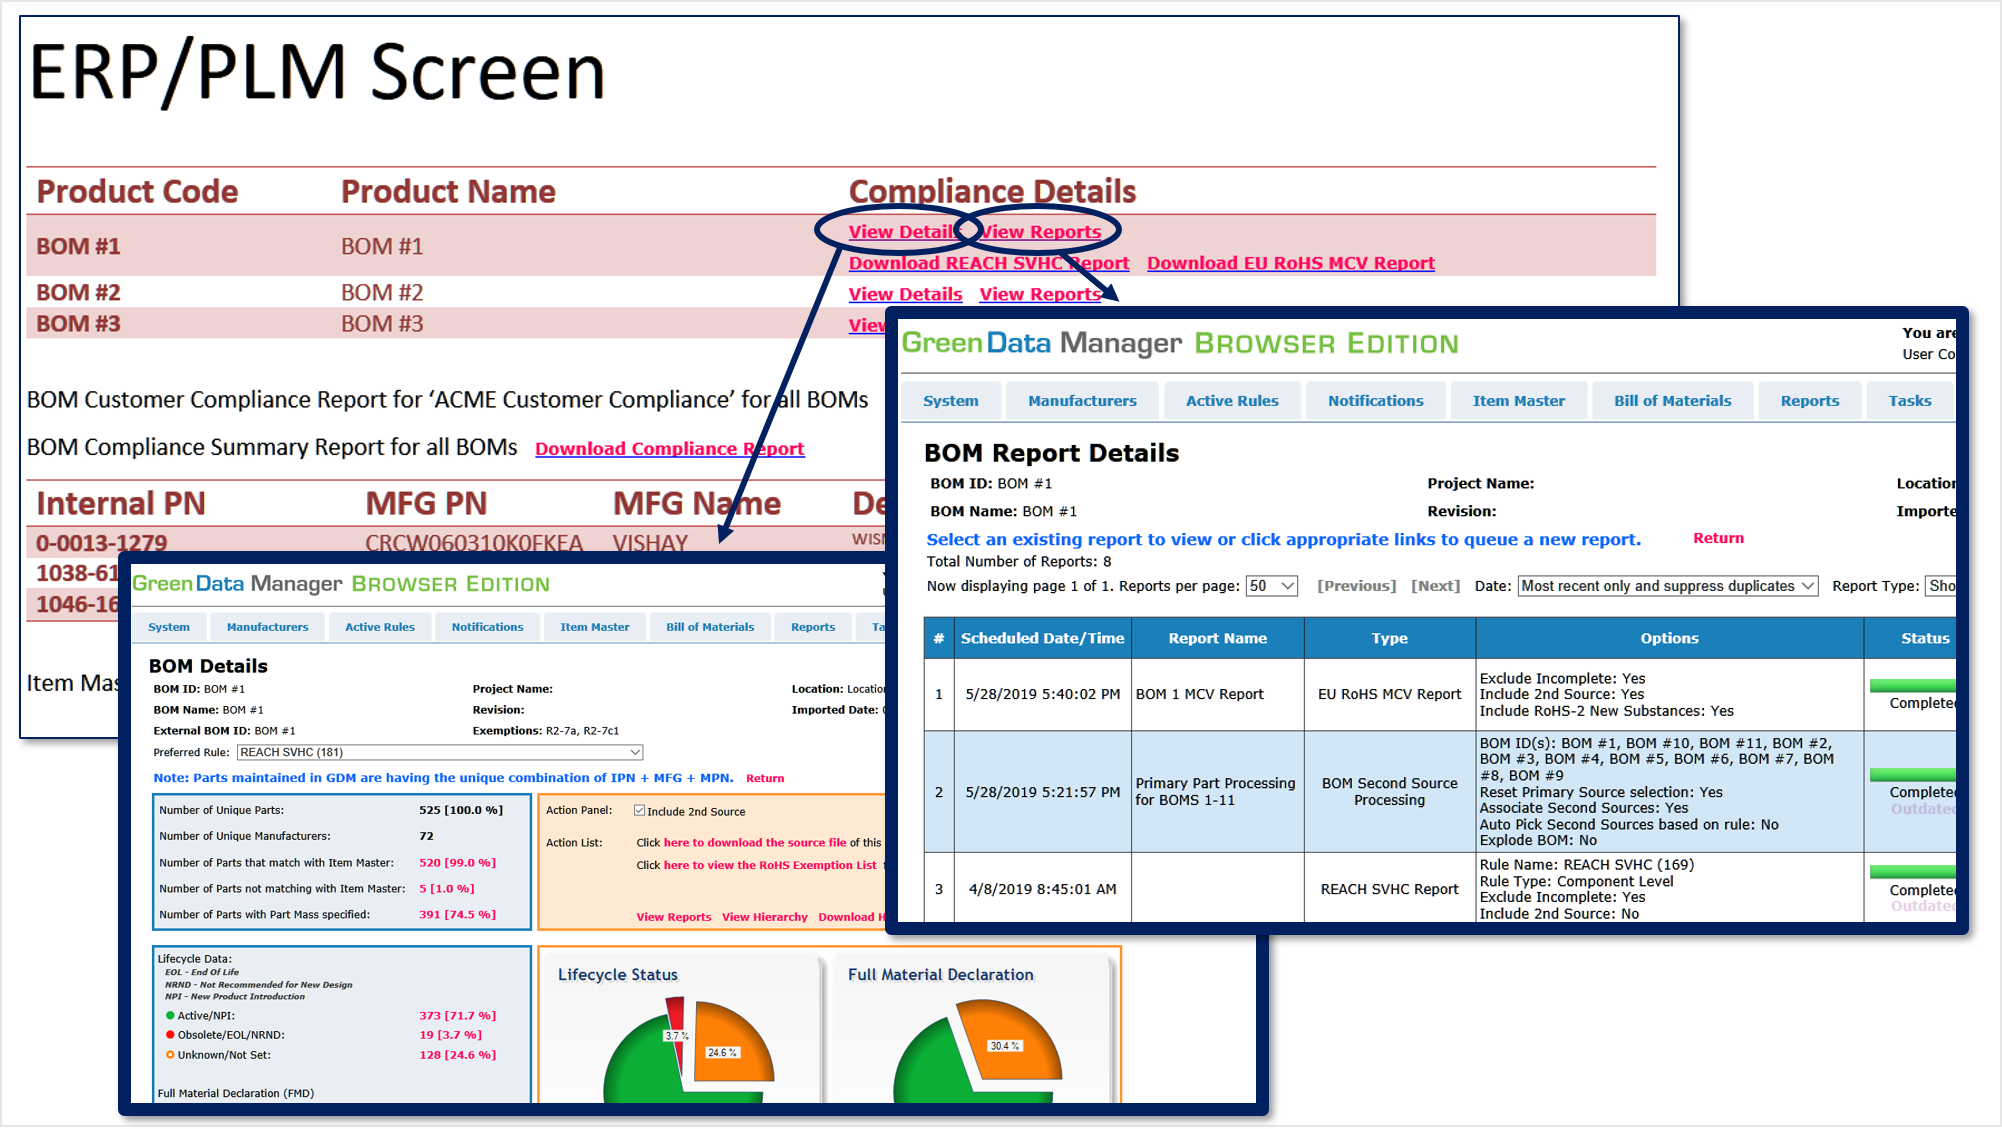Click Download Compliance Report link
This screenshot has height=1129, width=2002.
[669, 449]
